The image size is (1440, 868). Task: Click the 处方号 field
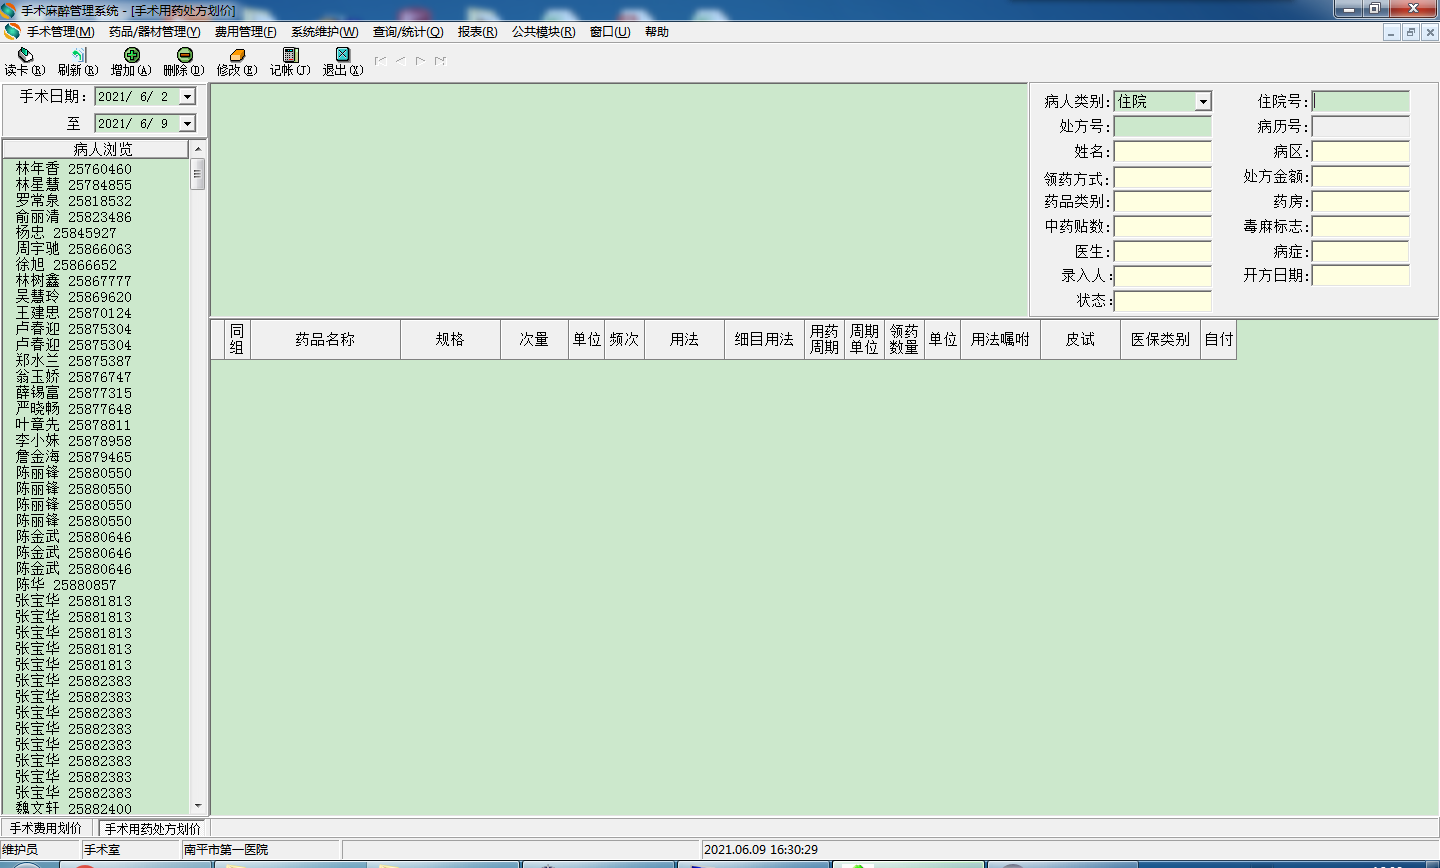point(1162,127)
